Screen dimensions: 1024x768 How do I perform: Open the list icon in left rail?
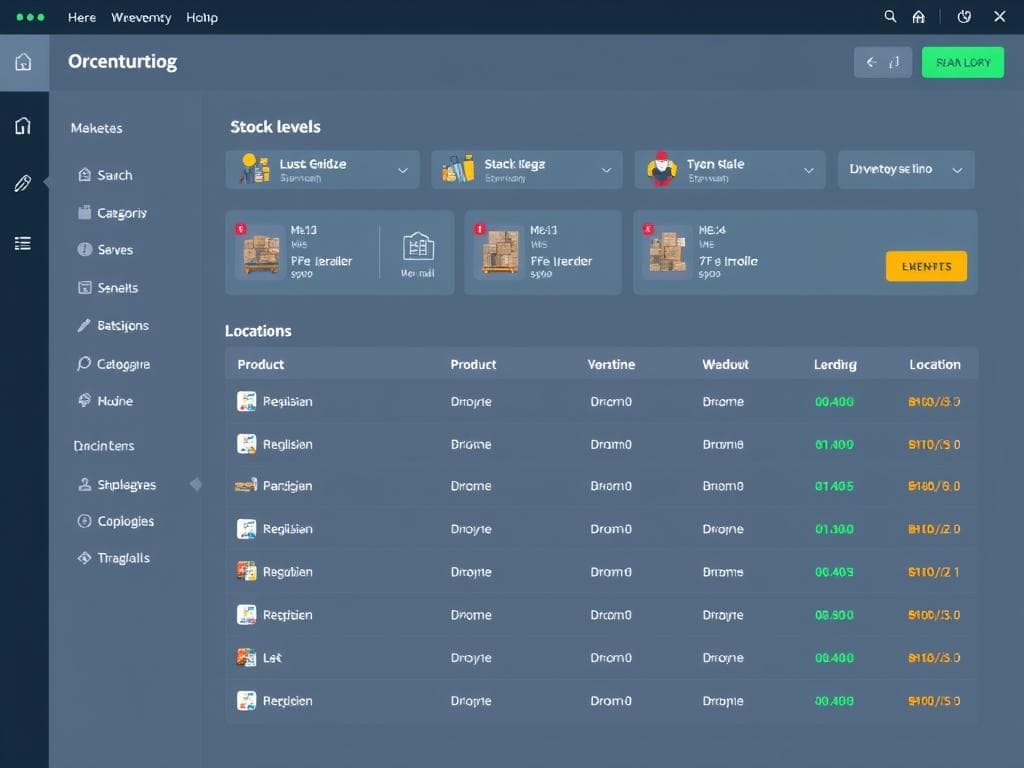tap(23, 244)
